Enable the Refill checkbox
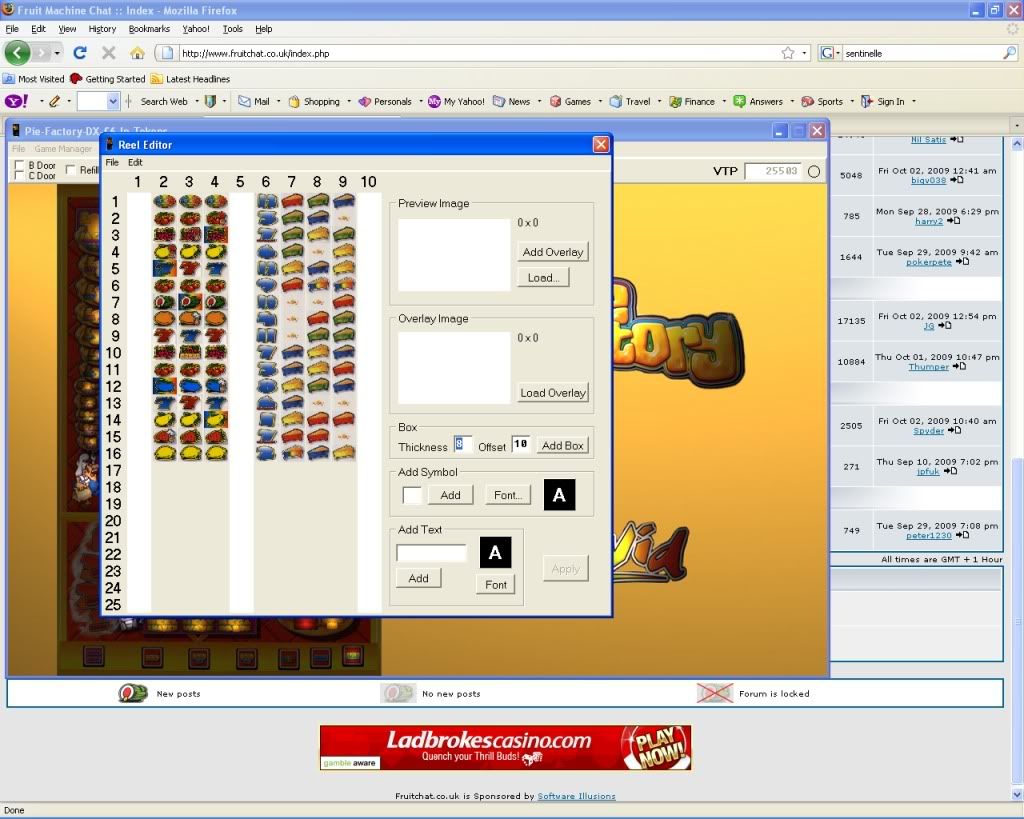Viewport: 1024px width, 819px height. tap(71, 170)
